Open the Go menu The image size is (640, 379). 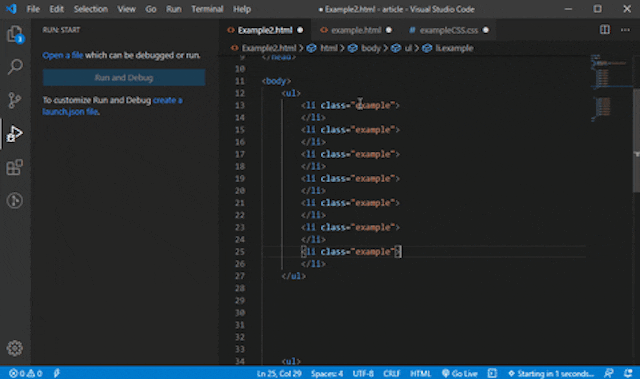pyautogui.click(x=151, y=9)
